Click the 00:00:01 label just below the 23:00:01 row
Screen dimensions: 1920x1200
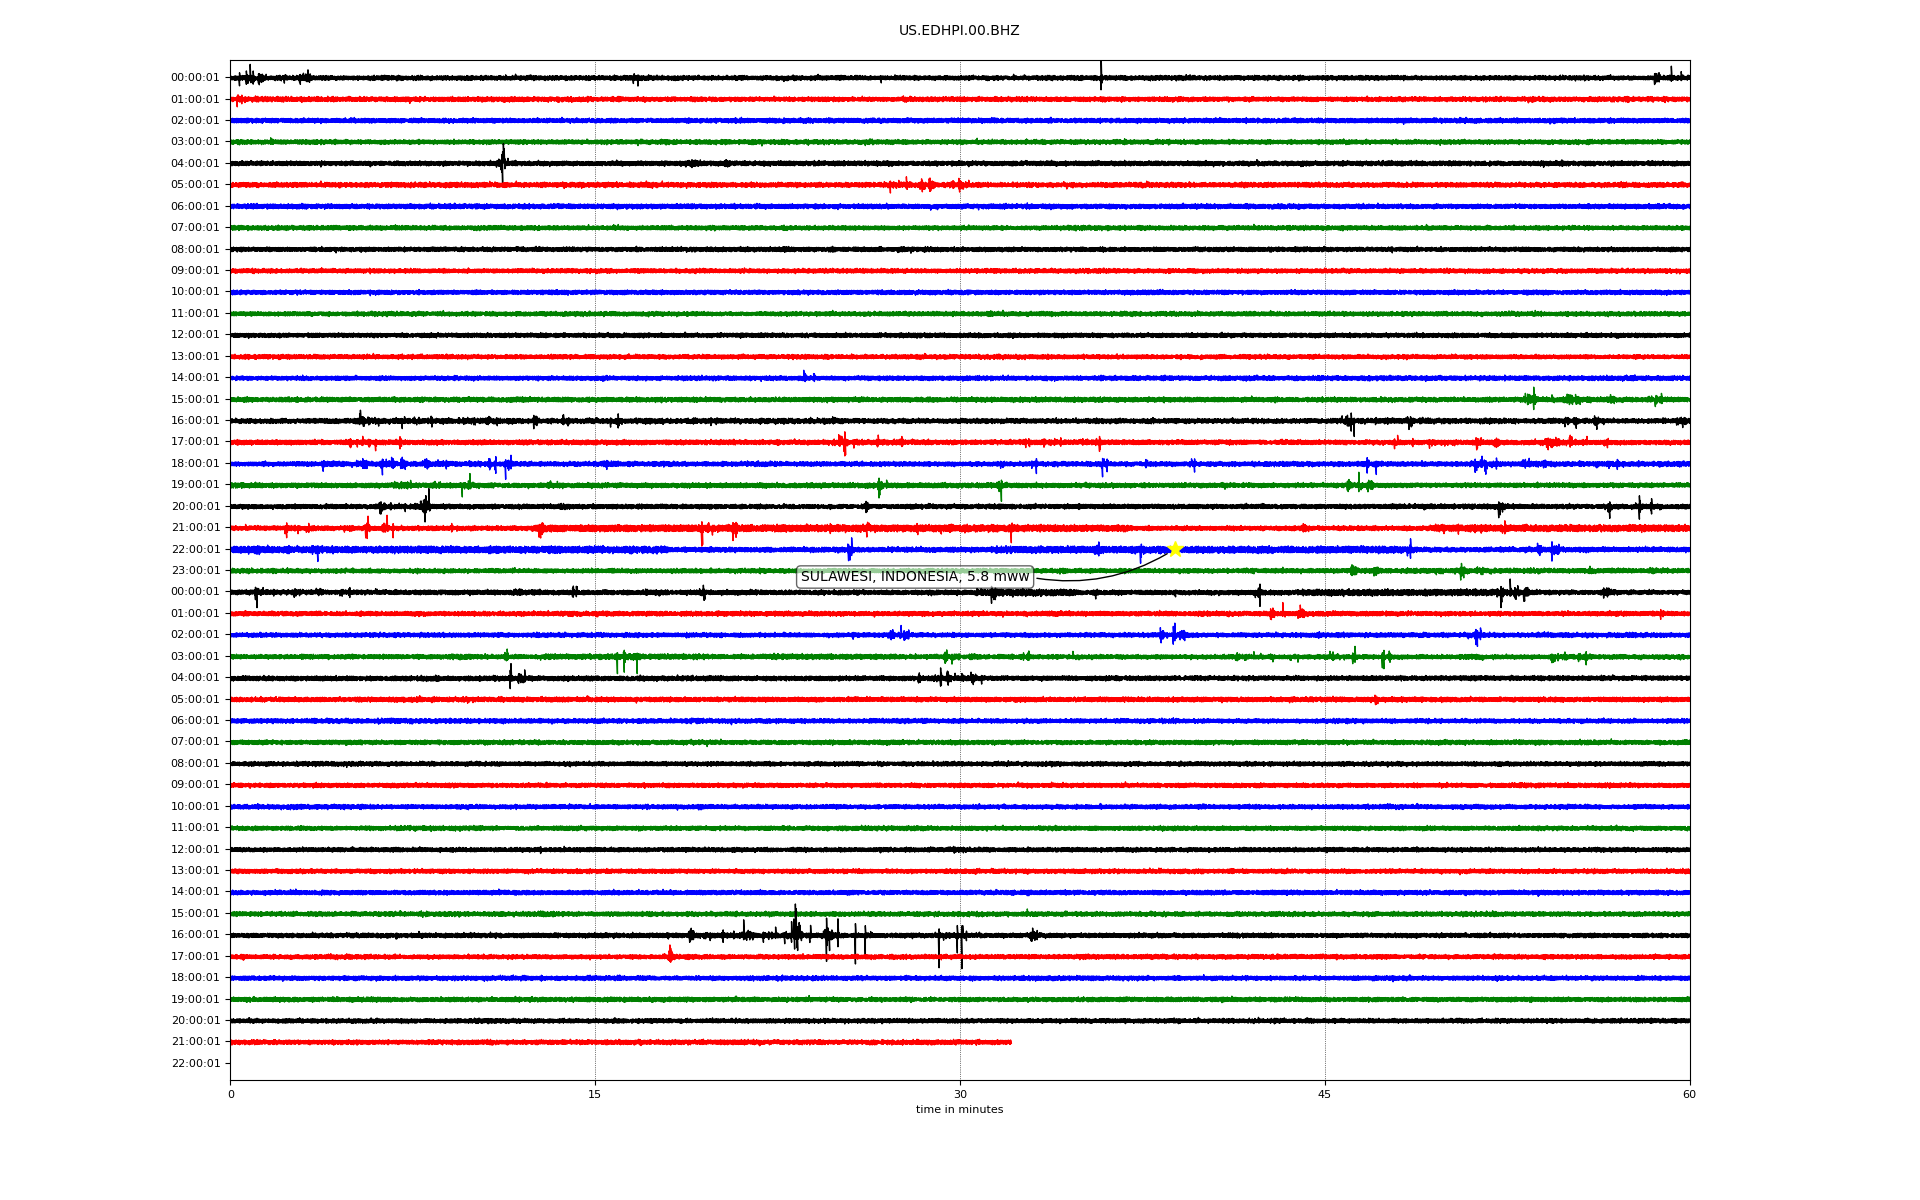click(195, 592)
